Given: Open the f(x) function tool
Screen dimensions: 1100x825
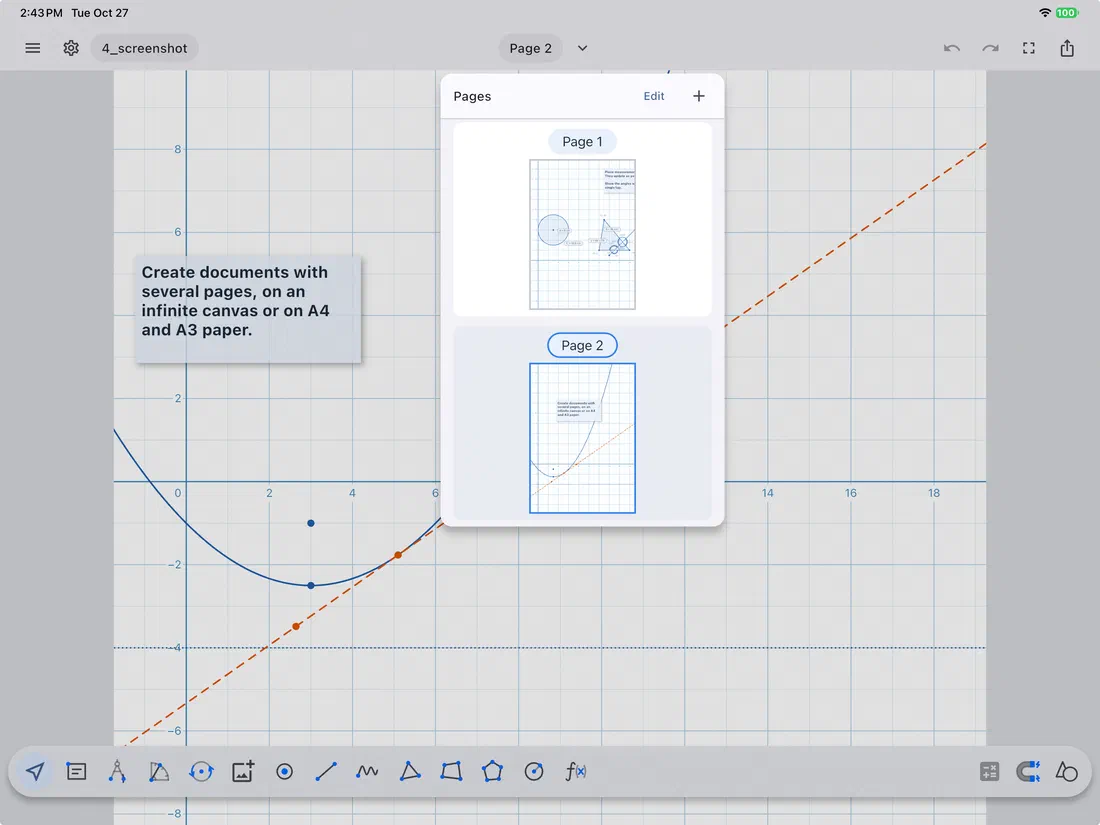Looking at the screenshot, I should [576, 772].
